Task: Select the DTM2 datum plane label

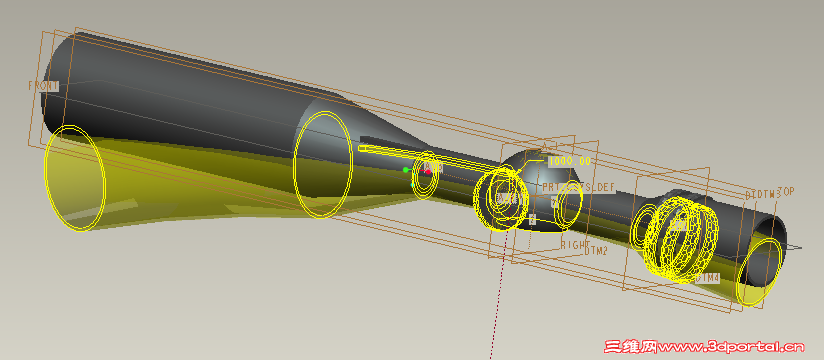Action: pyautogui.click(x=596, y=251)
